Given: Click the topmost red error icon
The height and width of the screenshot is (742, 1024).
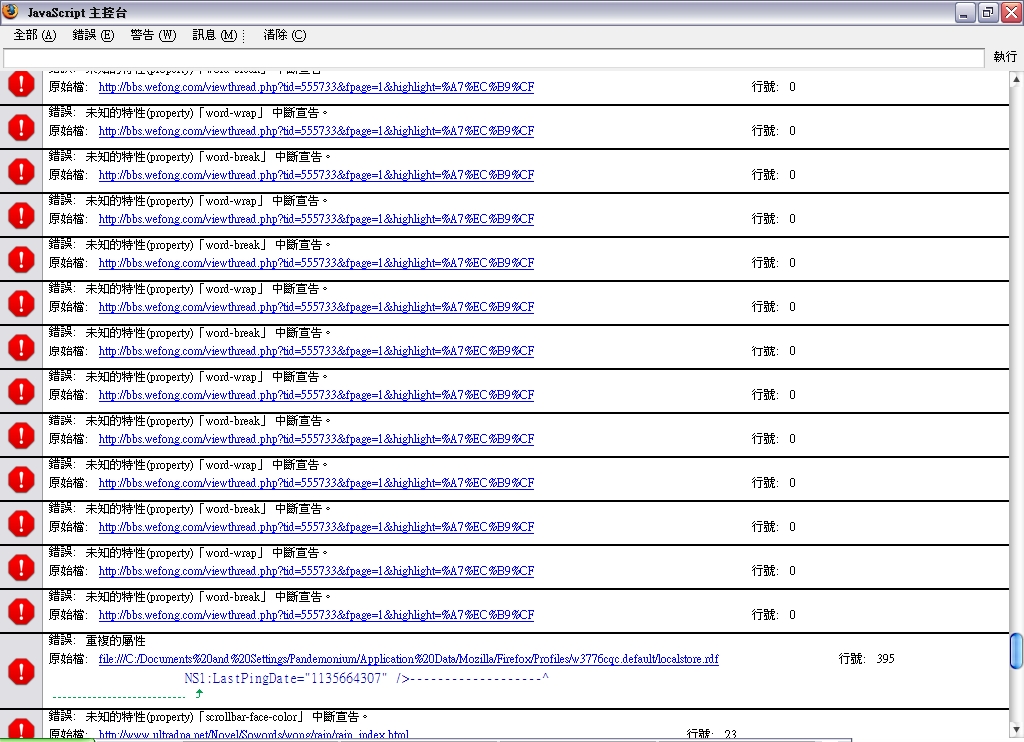Looking at the screenshot, I should point(20,83).
